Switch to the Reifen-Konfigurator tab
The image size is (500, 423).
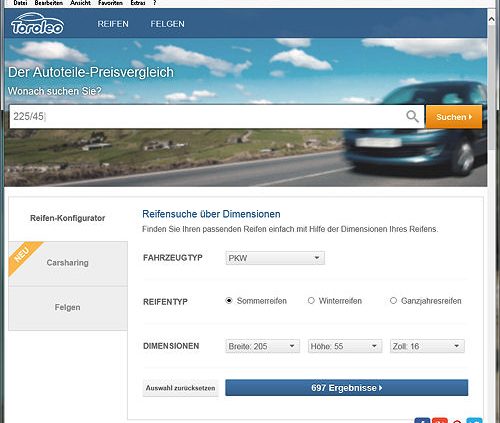pyautogui.click(x=68, y=218)
